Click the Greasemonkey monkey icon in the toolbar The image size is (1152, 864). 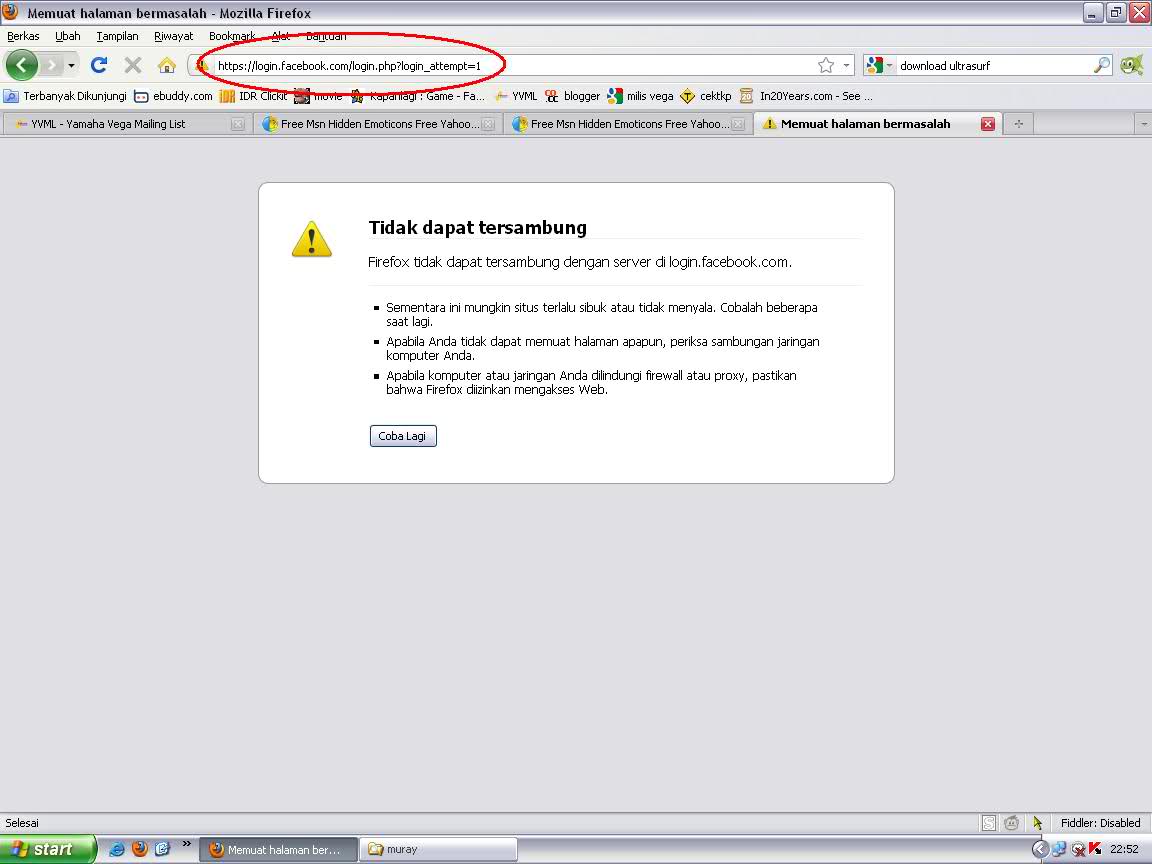click(1131, 65)
